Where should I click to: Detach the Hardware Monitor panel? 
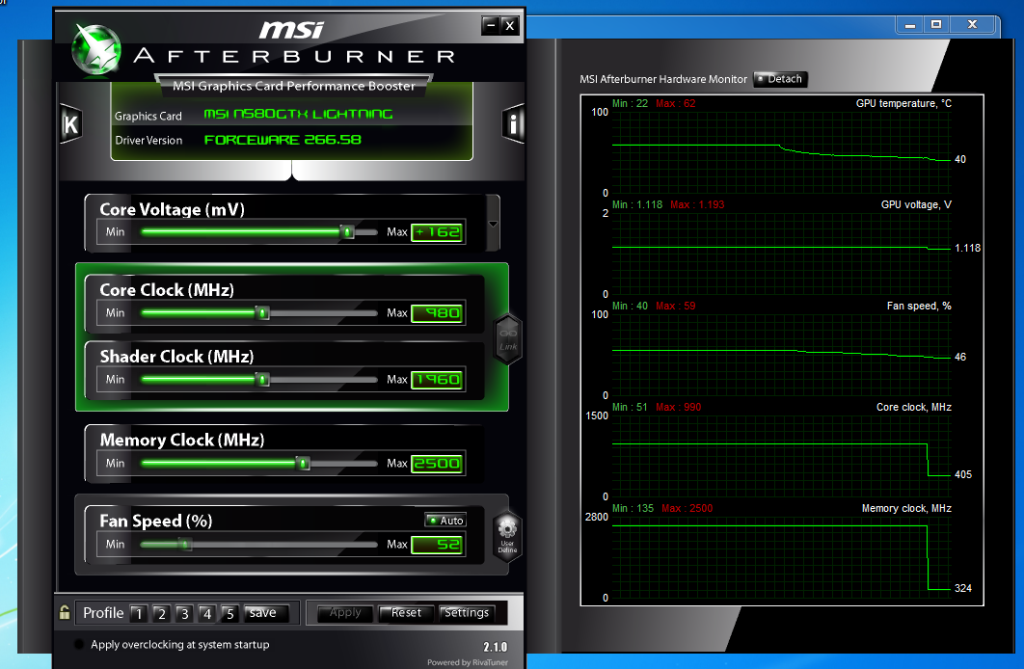pyautogui.click(x=780, y=79)
